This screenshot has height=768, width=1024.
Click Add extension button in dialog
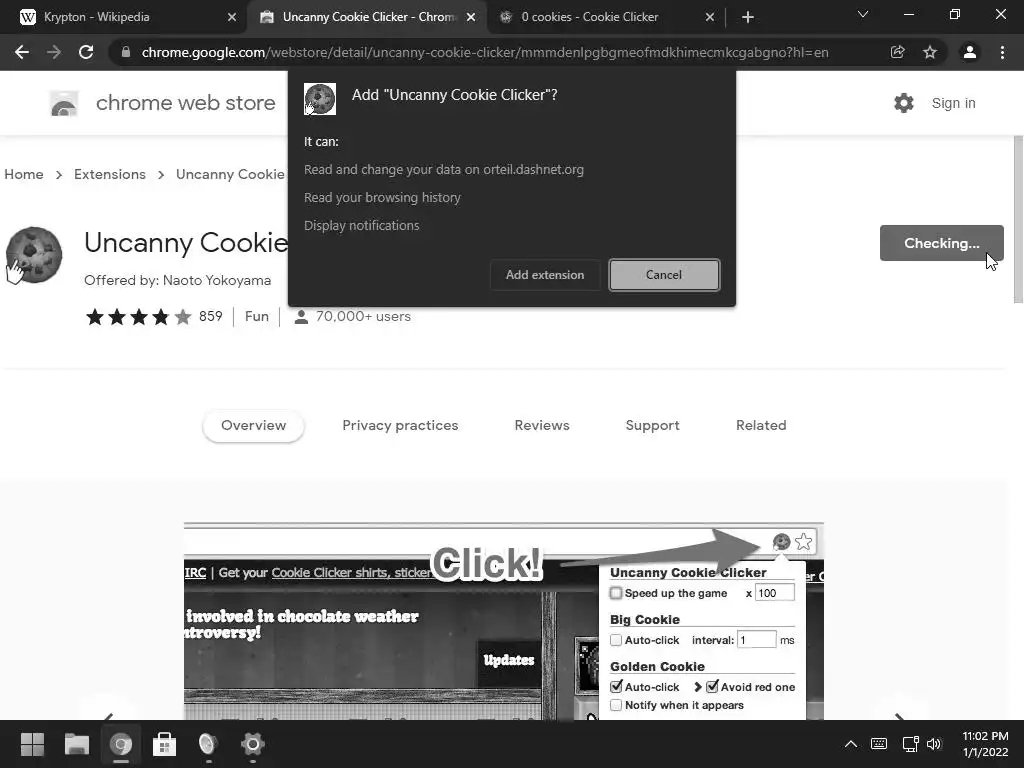click(x=545, y=275)
